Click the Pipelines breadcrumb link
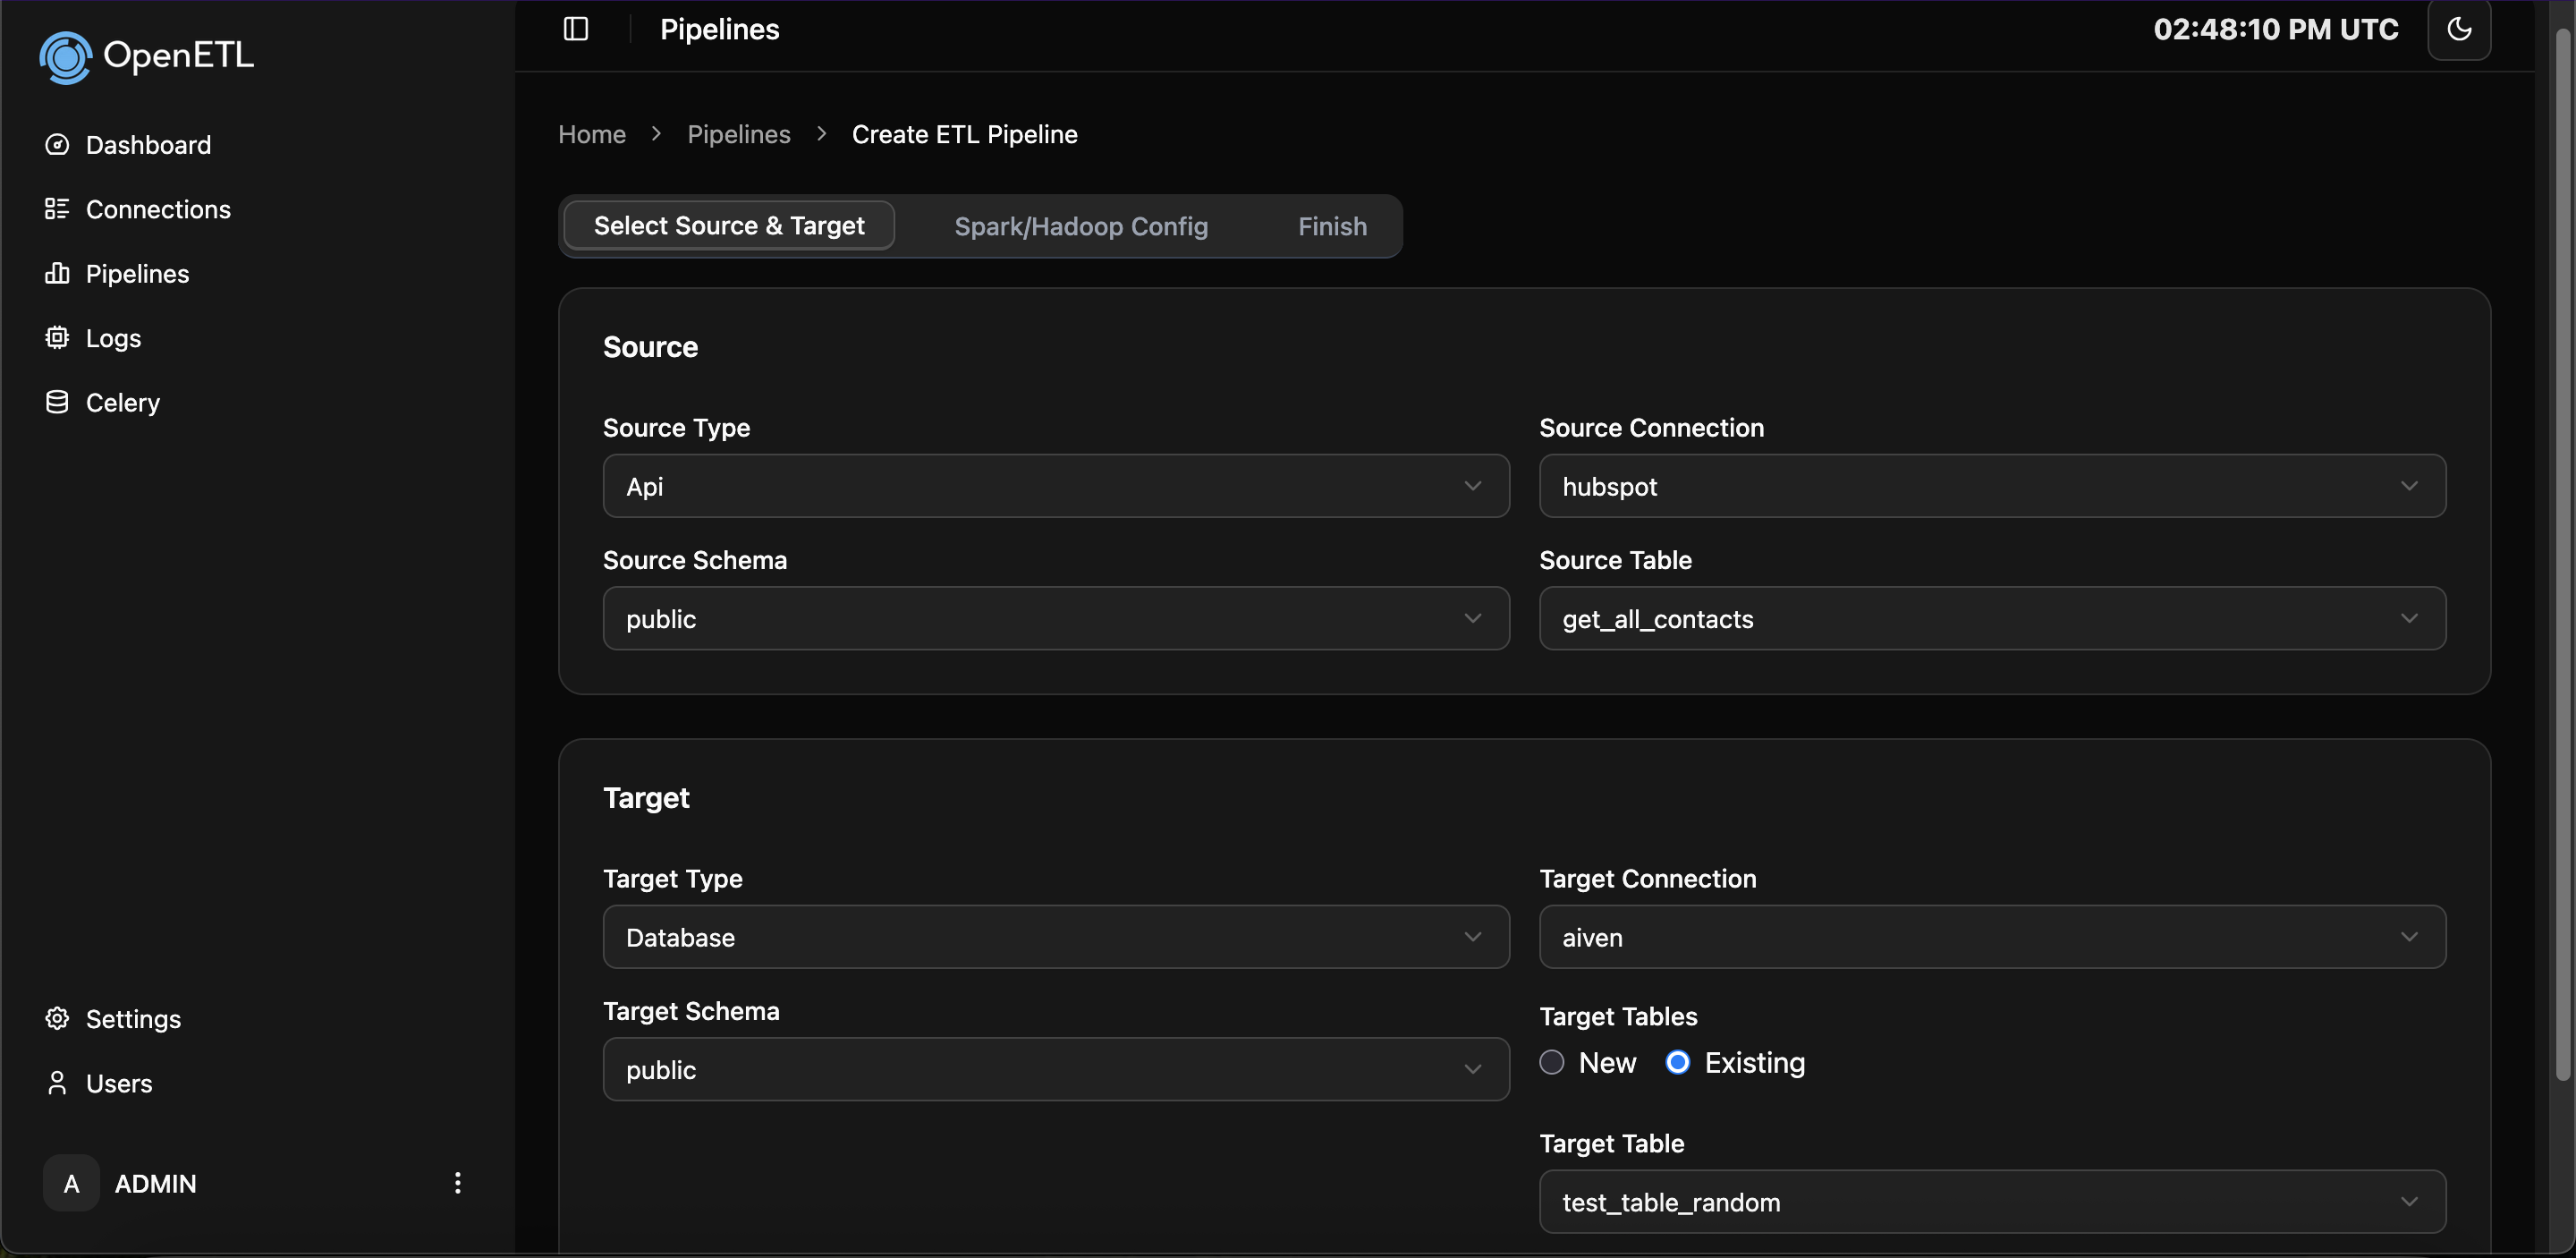This screenshot has width=2576, height=1258. [738, 134]
